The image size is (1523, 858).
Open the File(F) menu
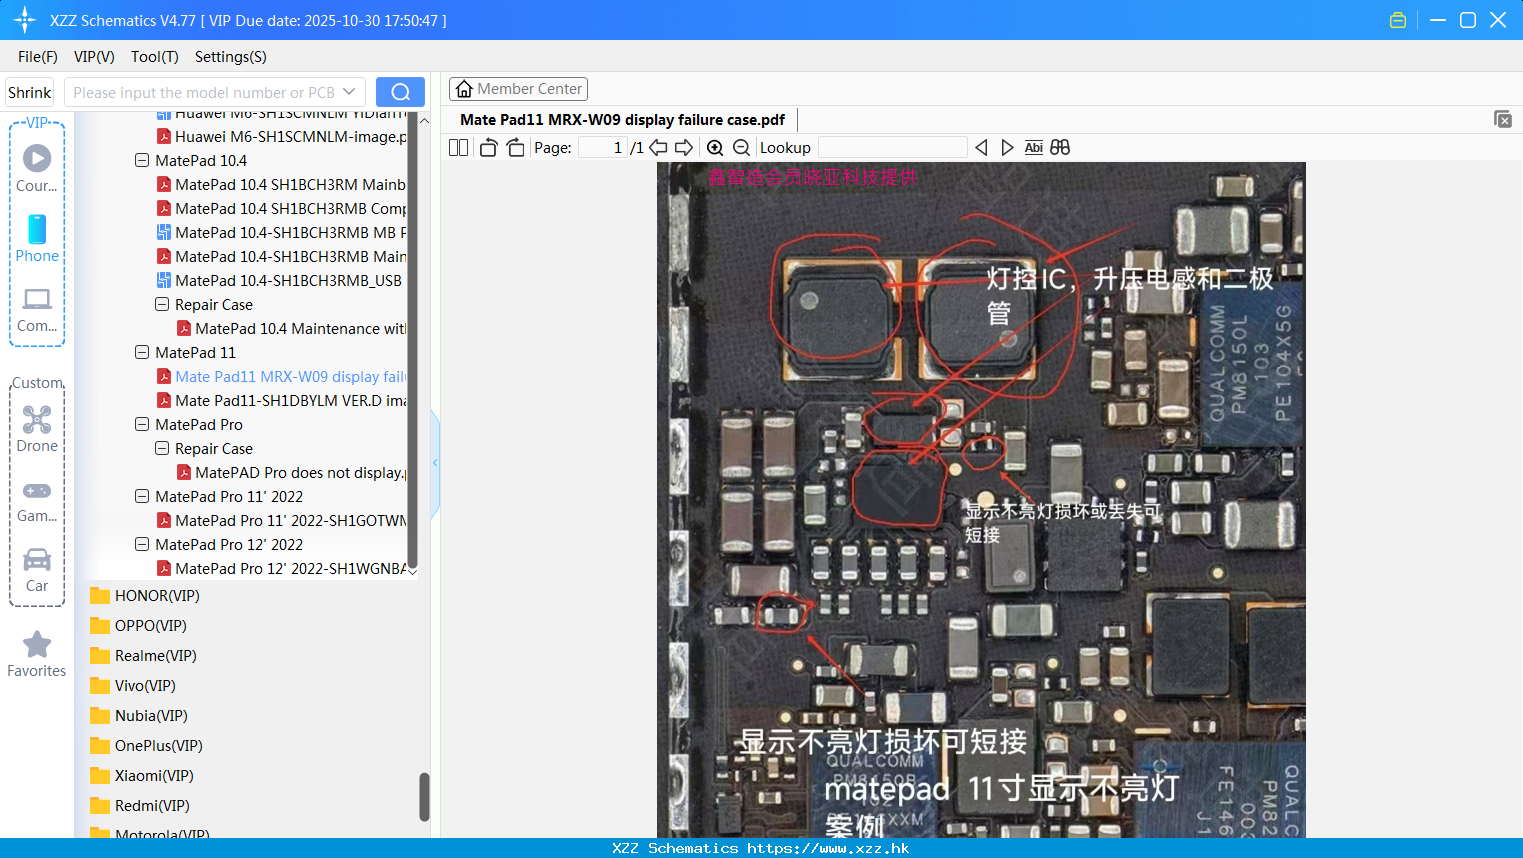pos(38,57)
